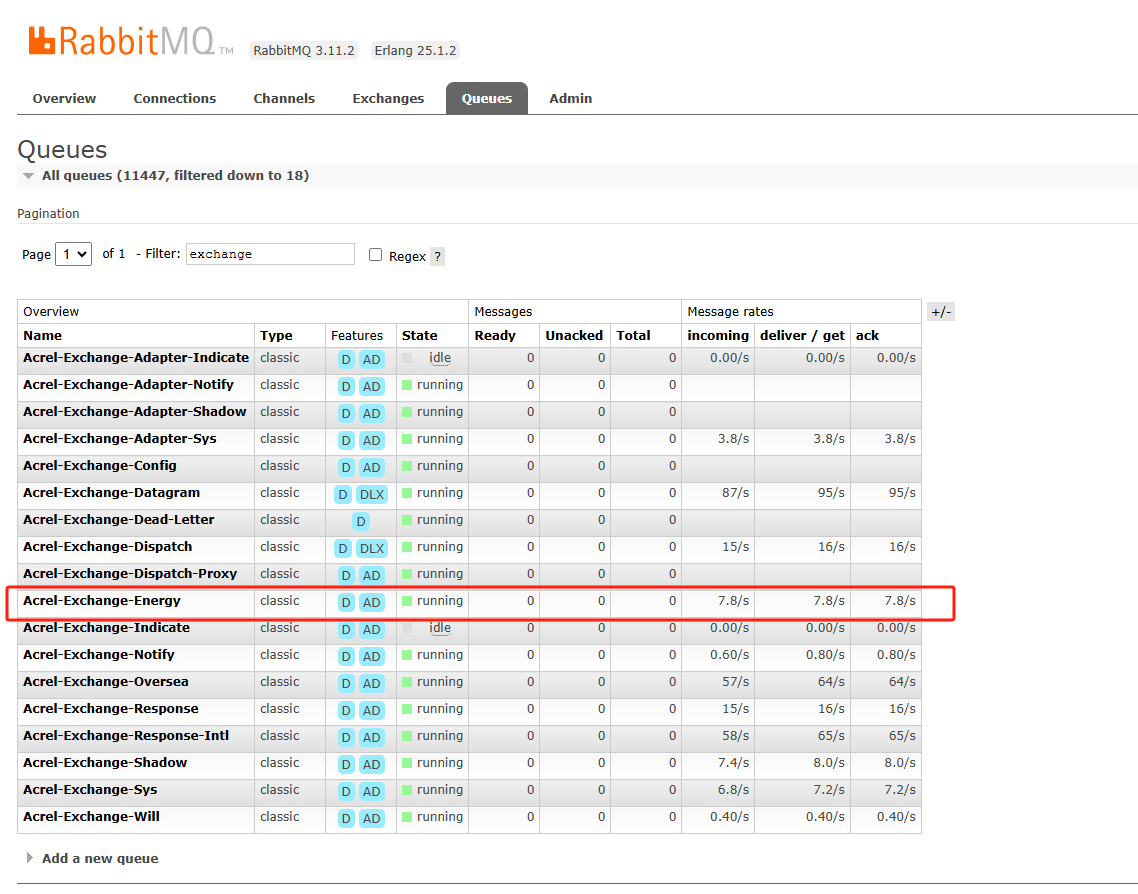This screenshot has width=1138, height=894.
Task: Open the Acrel-Exchange-Response-Intl queue link
Action: (x=126, y=736)
